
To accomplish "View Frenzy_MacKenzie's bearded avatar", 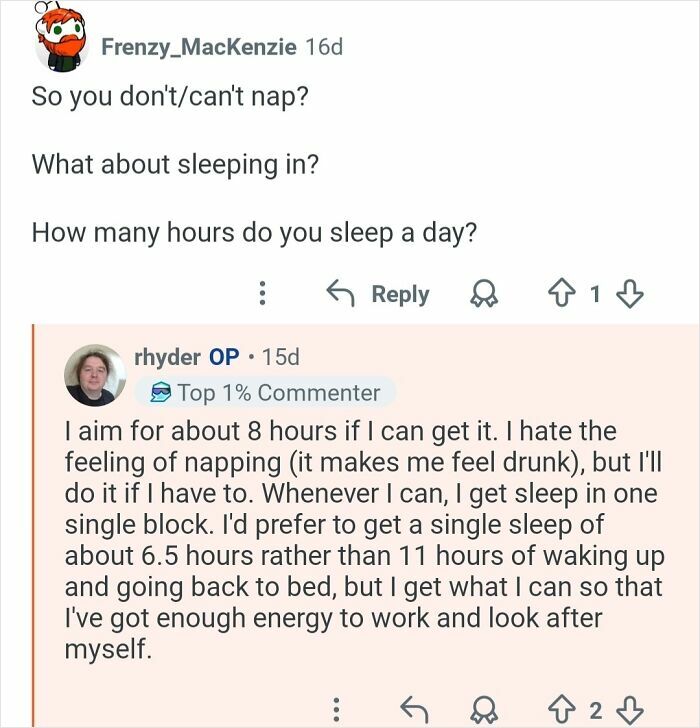I will pos(63,42).
